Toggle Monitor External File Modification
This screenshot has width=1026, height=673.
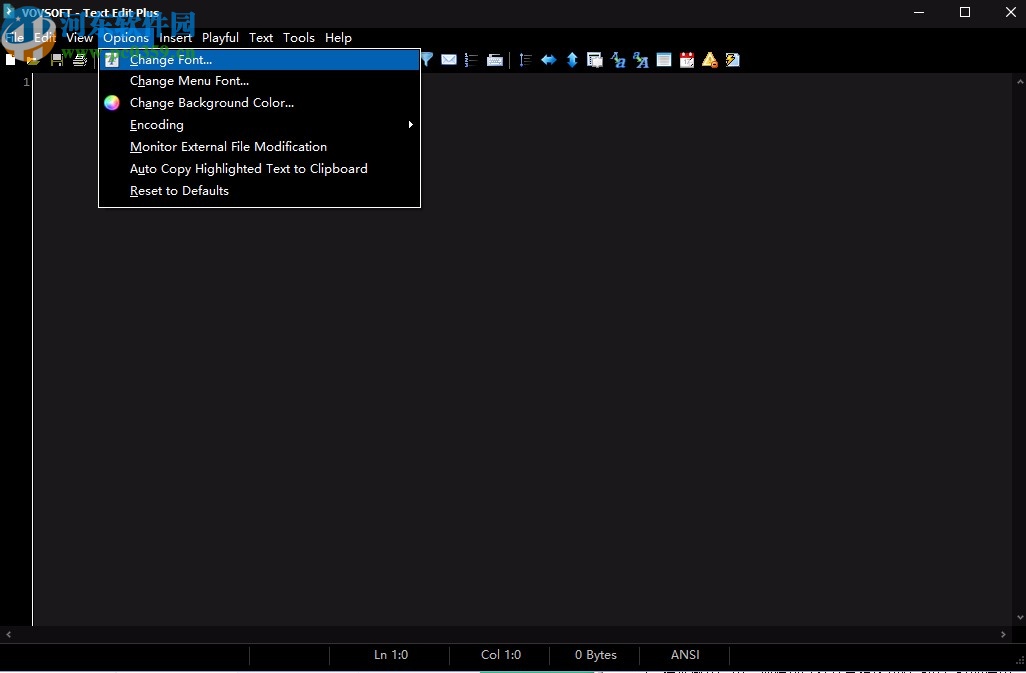(228, 146)
